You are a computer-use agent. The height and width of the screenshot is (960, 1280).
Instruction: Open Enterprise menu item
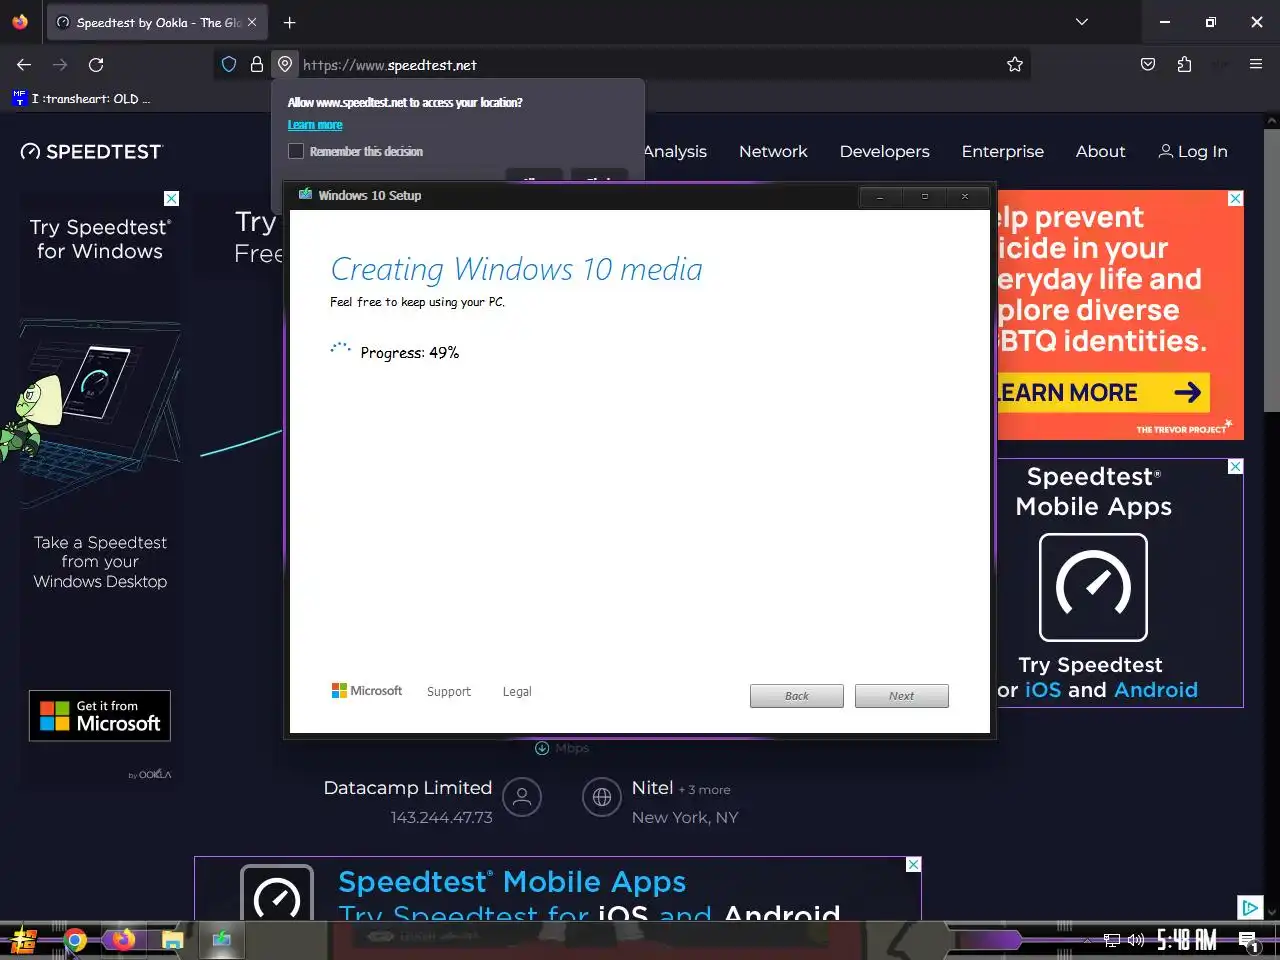click(x=1002, y=152)
